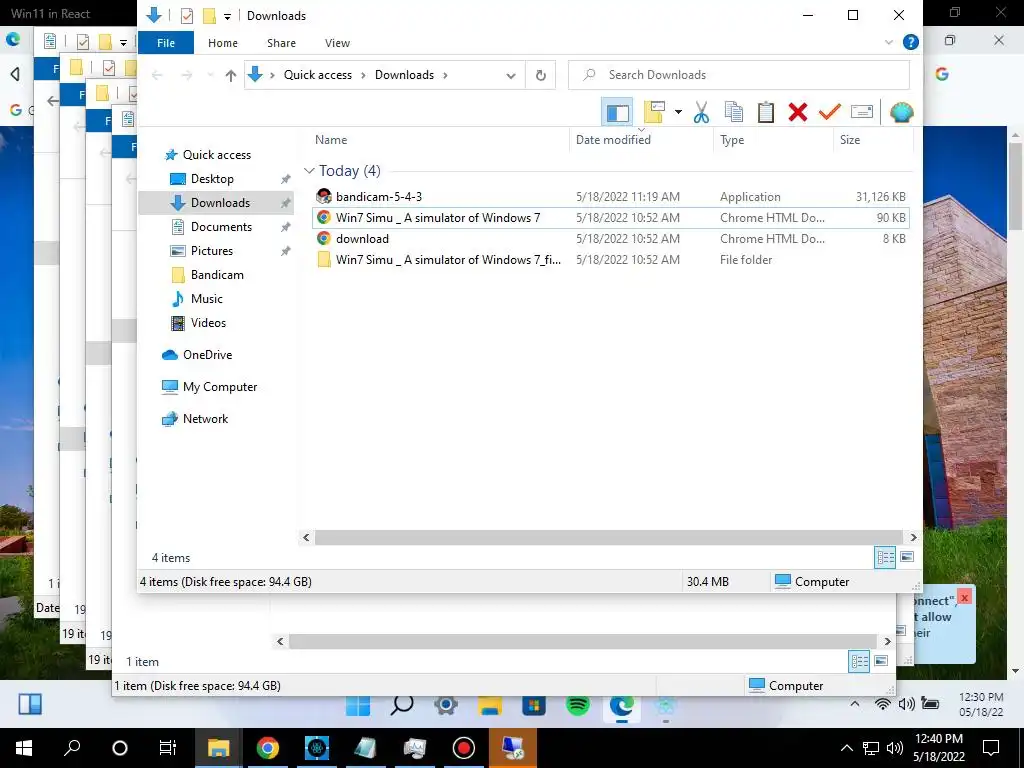Screen dimensions: 1024x768
Task: Select Quick access in navigation pane
Action: [x=217, y=155]
